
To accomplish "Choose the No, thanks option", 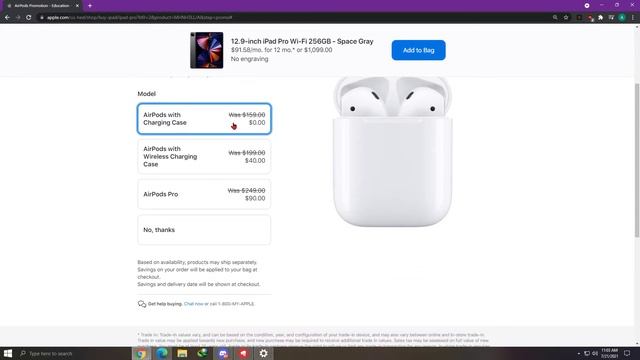I will click(x=204, y=230).
